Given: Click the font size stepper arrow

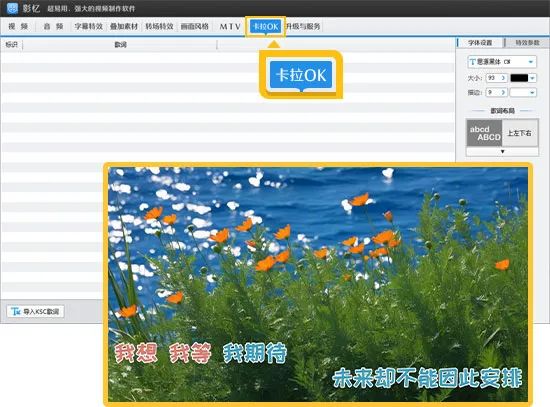Looking at the screenshot, I should (x=503, y=78).
